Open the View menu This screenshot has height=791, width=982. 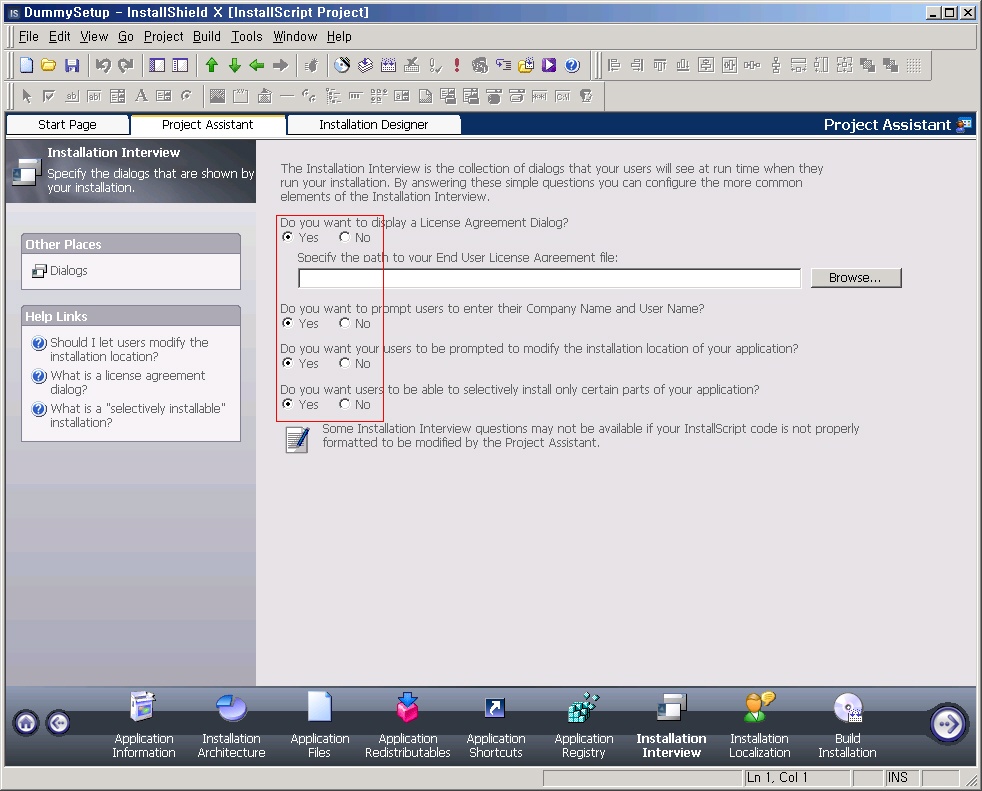tap(94, 36)
